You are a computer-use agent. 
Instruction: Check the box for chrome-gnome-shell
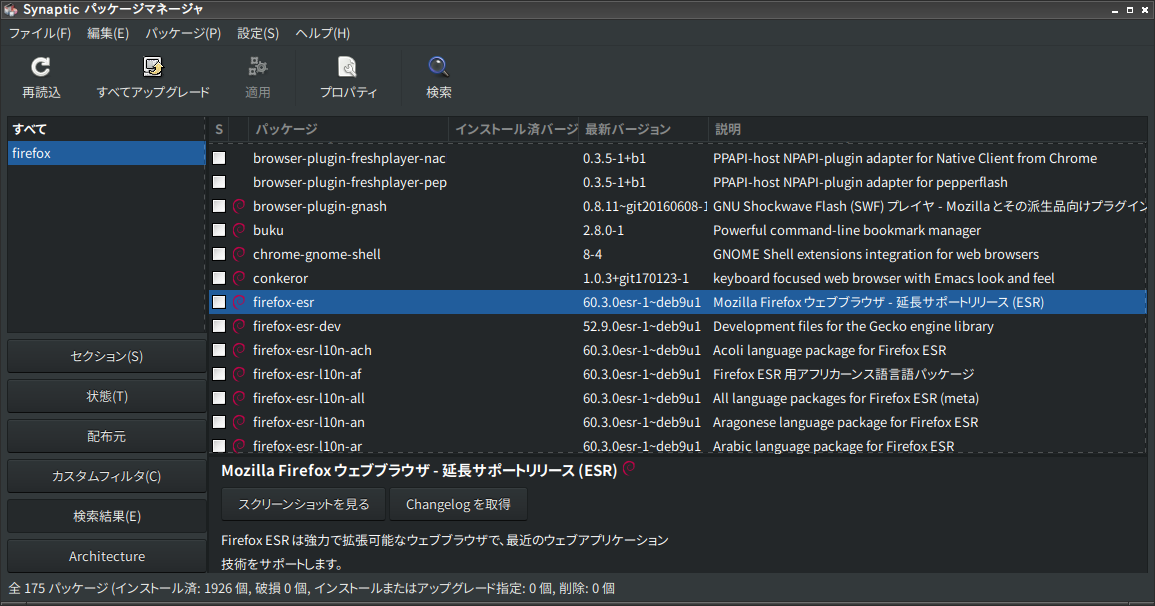[219, 254]
